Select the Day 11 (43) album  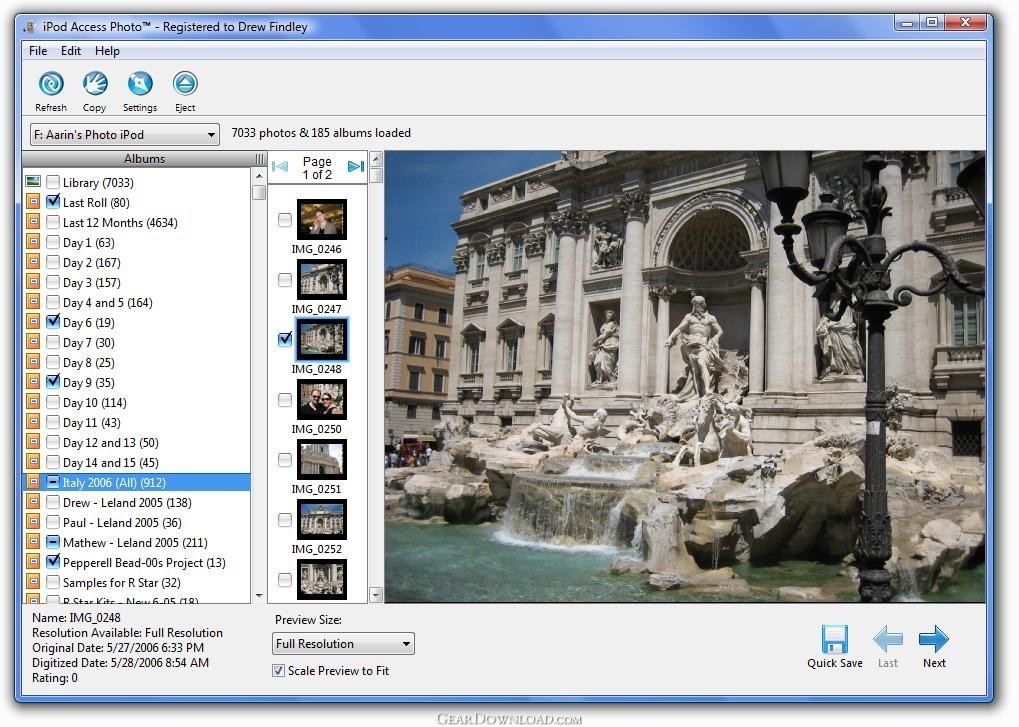point(92,422)
